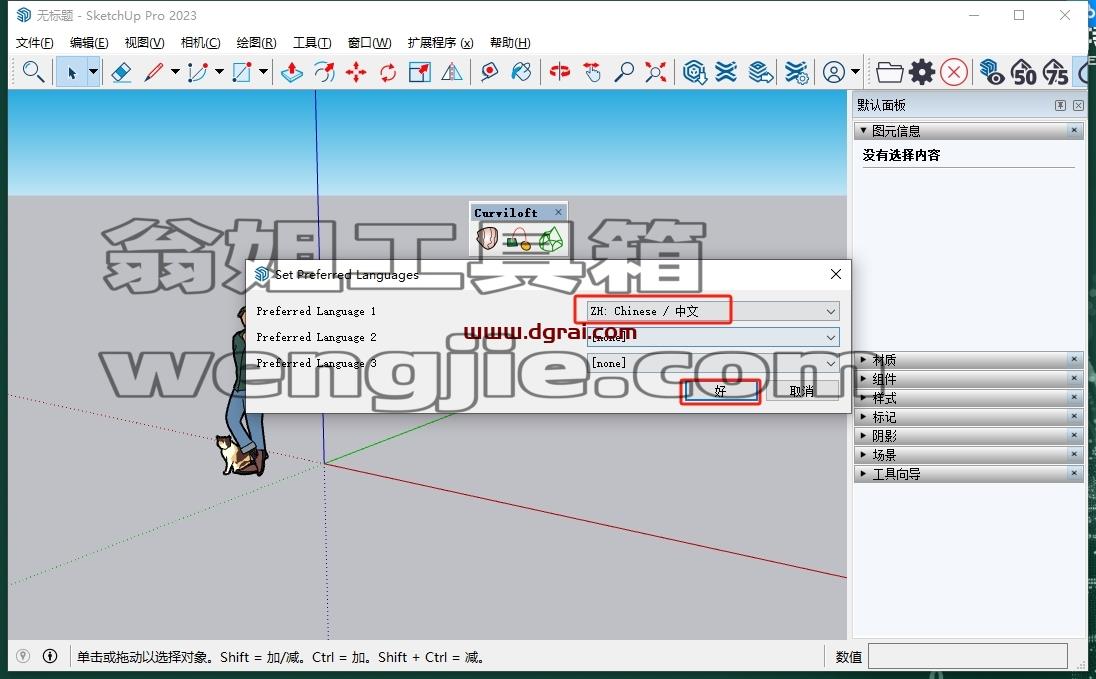Open the 工具(T) menu
This screenshot has width=1096, height=679.
(x=312, y=43)
